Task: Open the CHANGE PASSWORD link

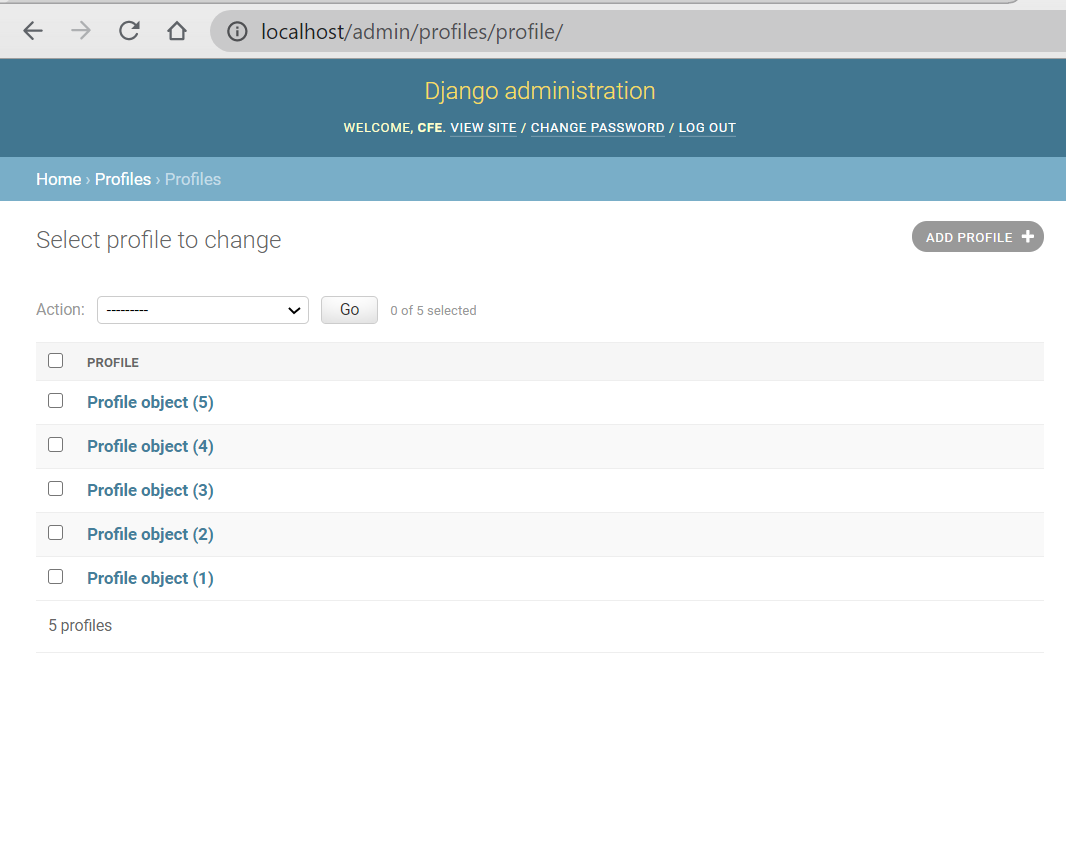Action: (598, 128)
